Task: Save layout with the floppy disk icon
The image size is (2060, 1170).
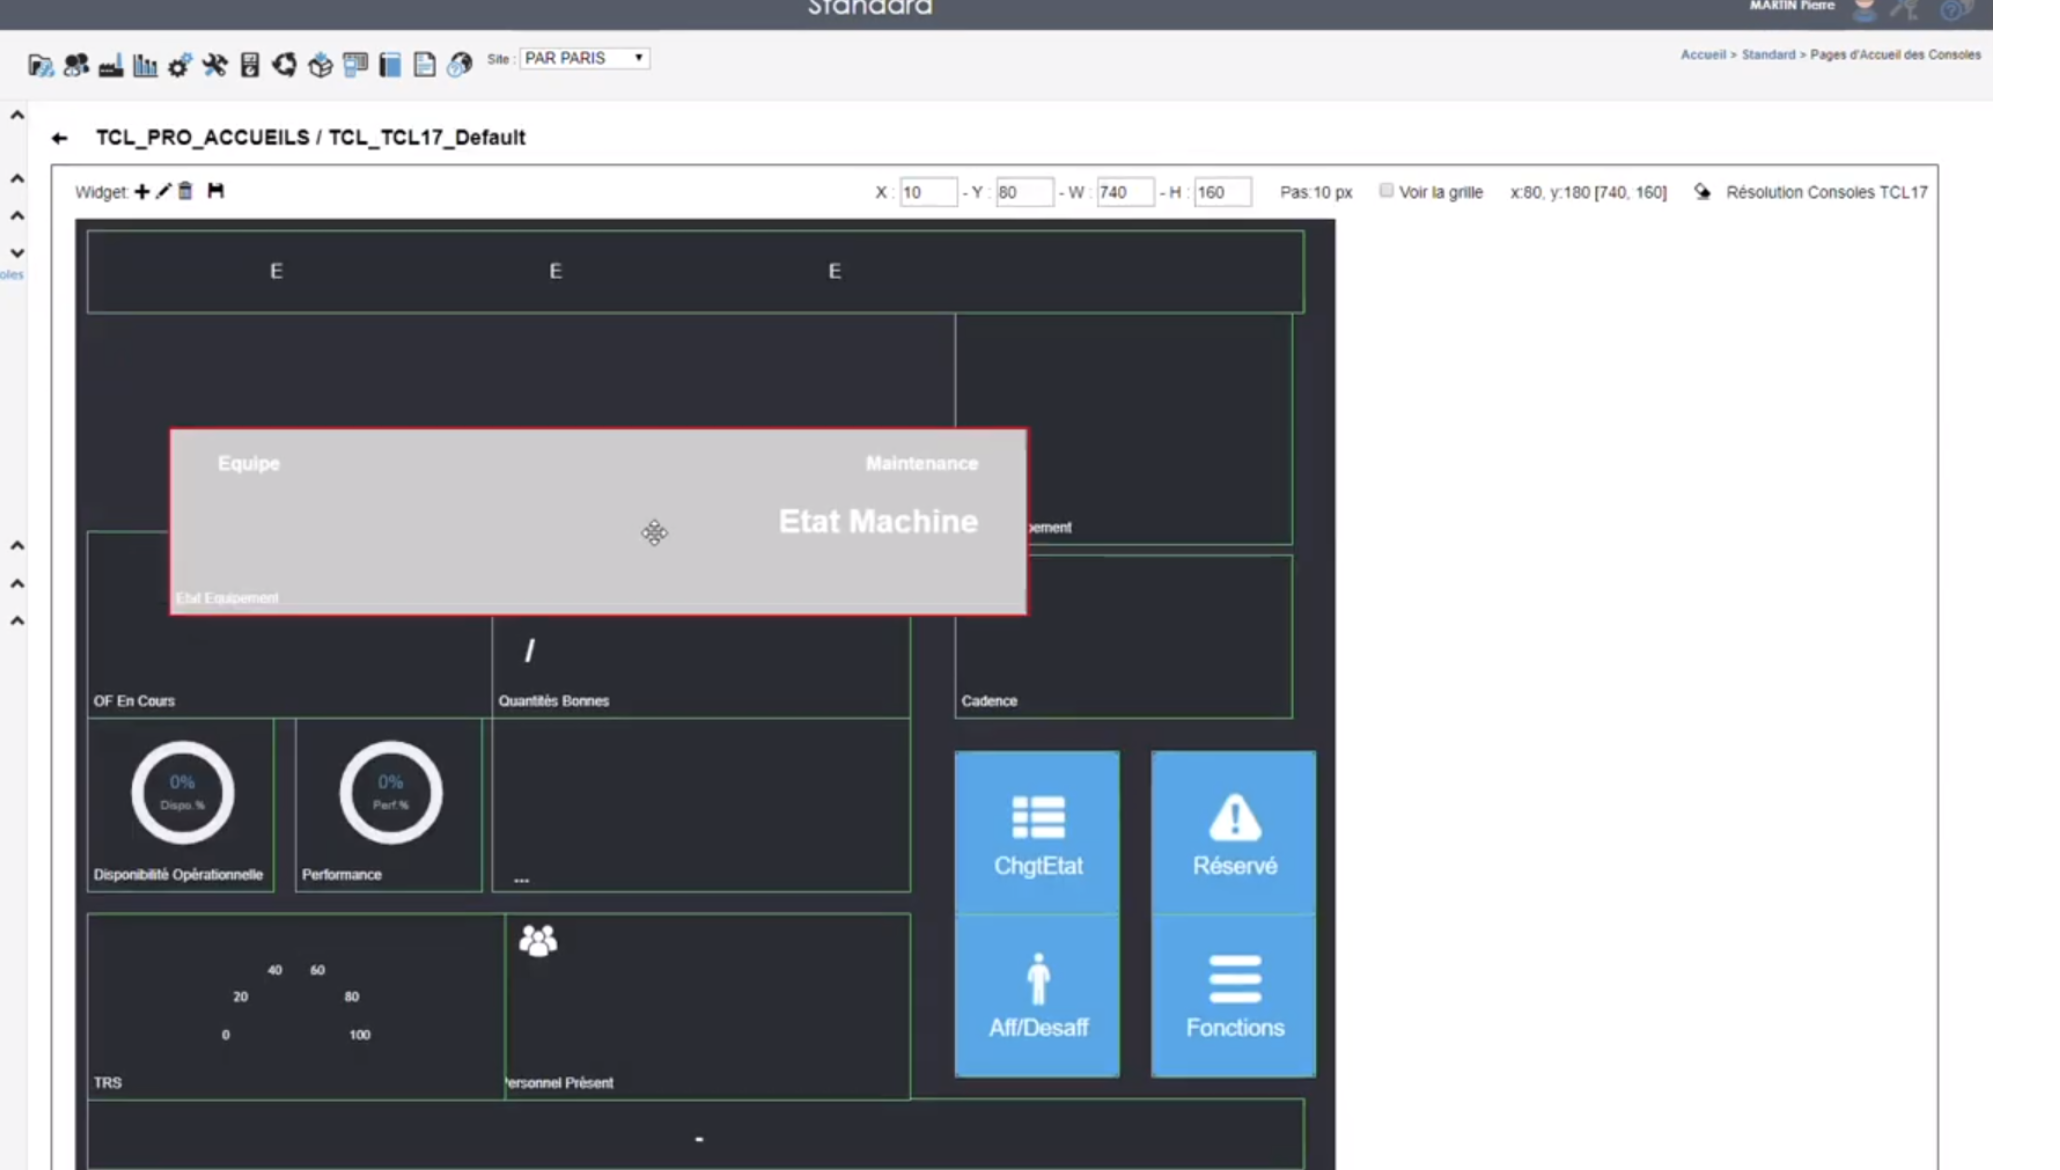Action: click(216, 191)
